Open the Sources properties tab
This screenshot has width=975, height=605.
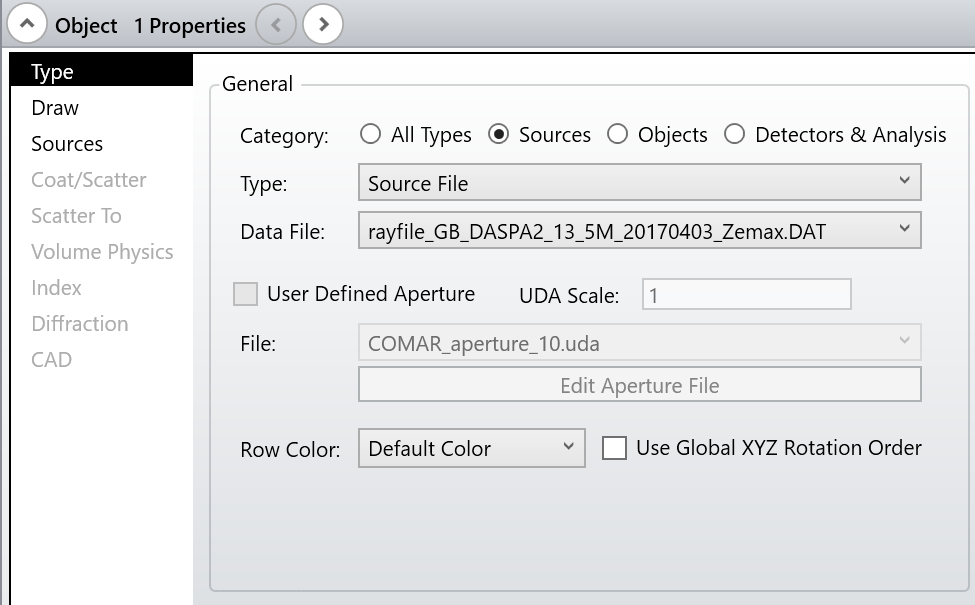(x=67, y=144)
